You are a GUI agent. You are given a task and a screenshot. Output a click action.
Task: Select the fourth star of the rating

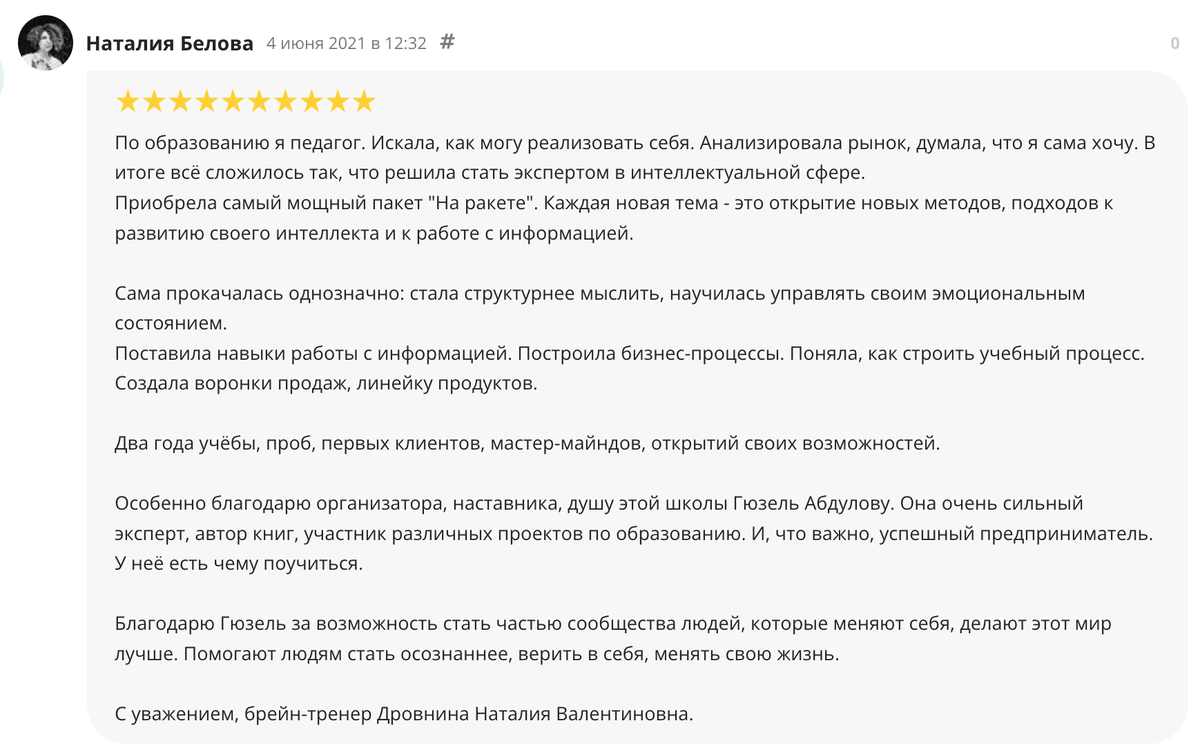pos(207,101)
